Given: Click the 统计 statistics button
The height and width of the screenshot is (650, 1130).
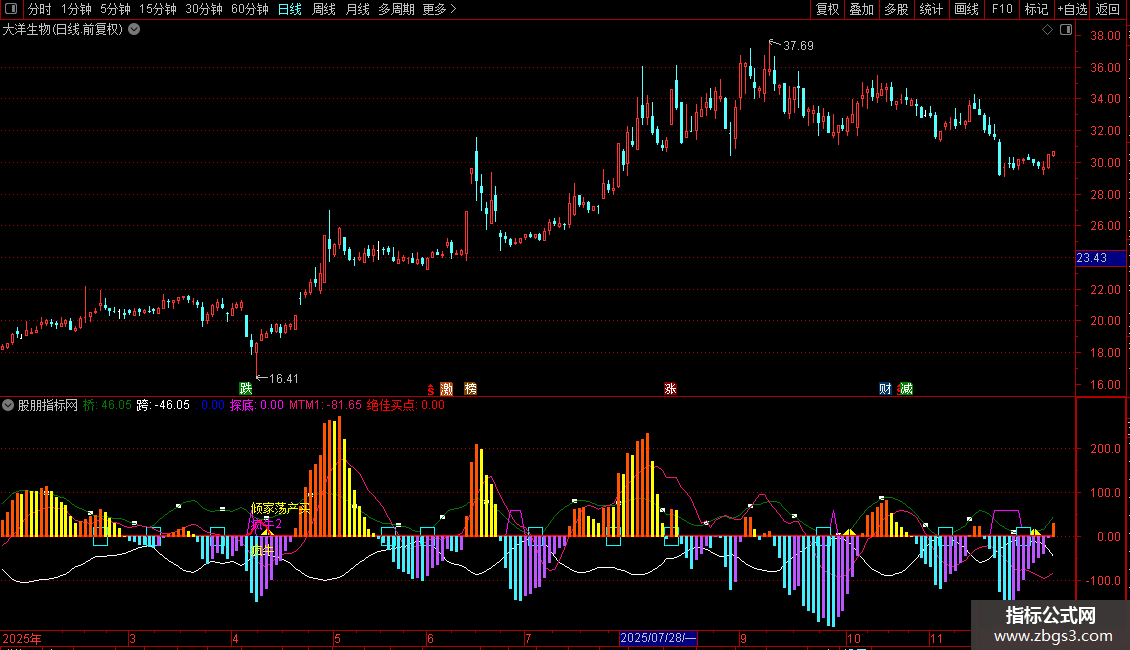Looking at the screenshot, I should tap(931, 9).
